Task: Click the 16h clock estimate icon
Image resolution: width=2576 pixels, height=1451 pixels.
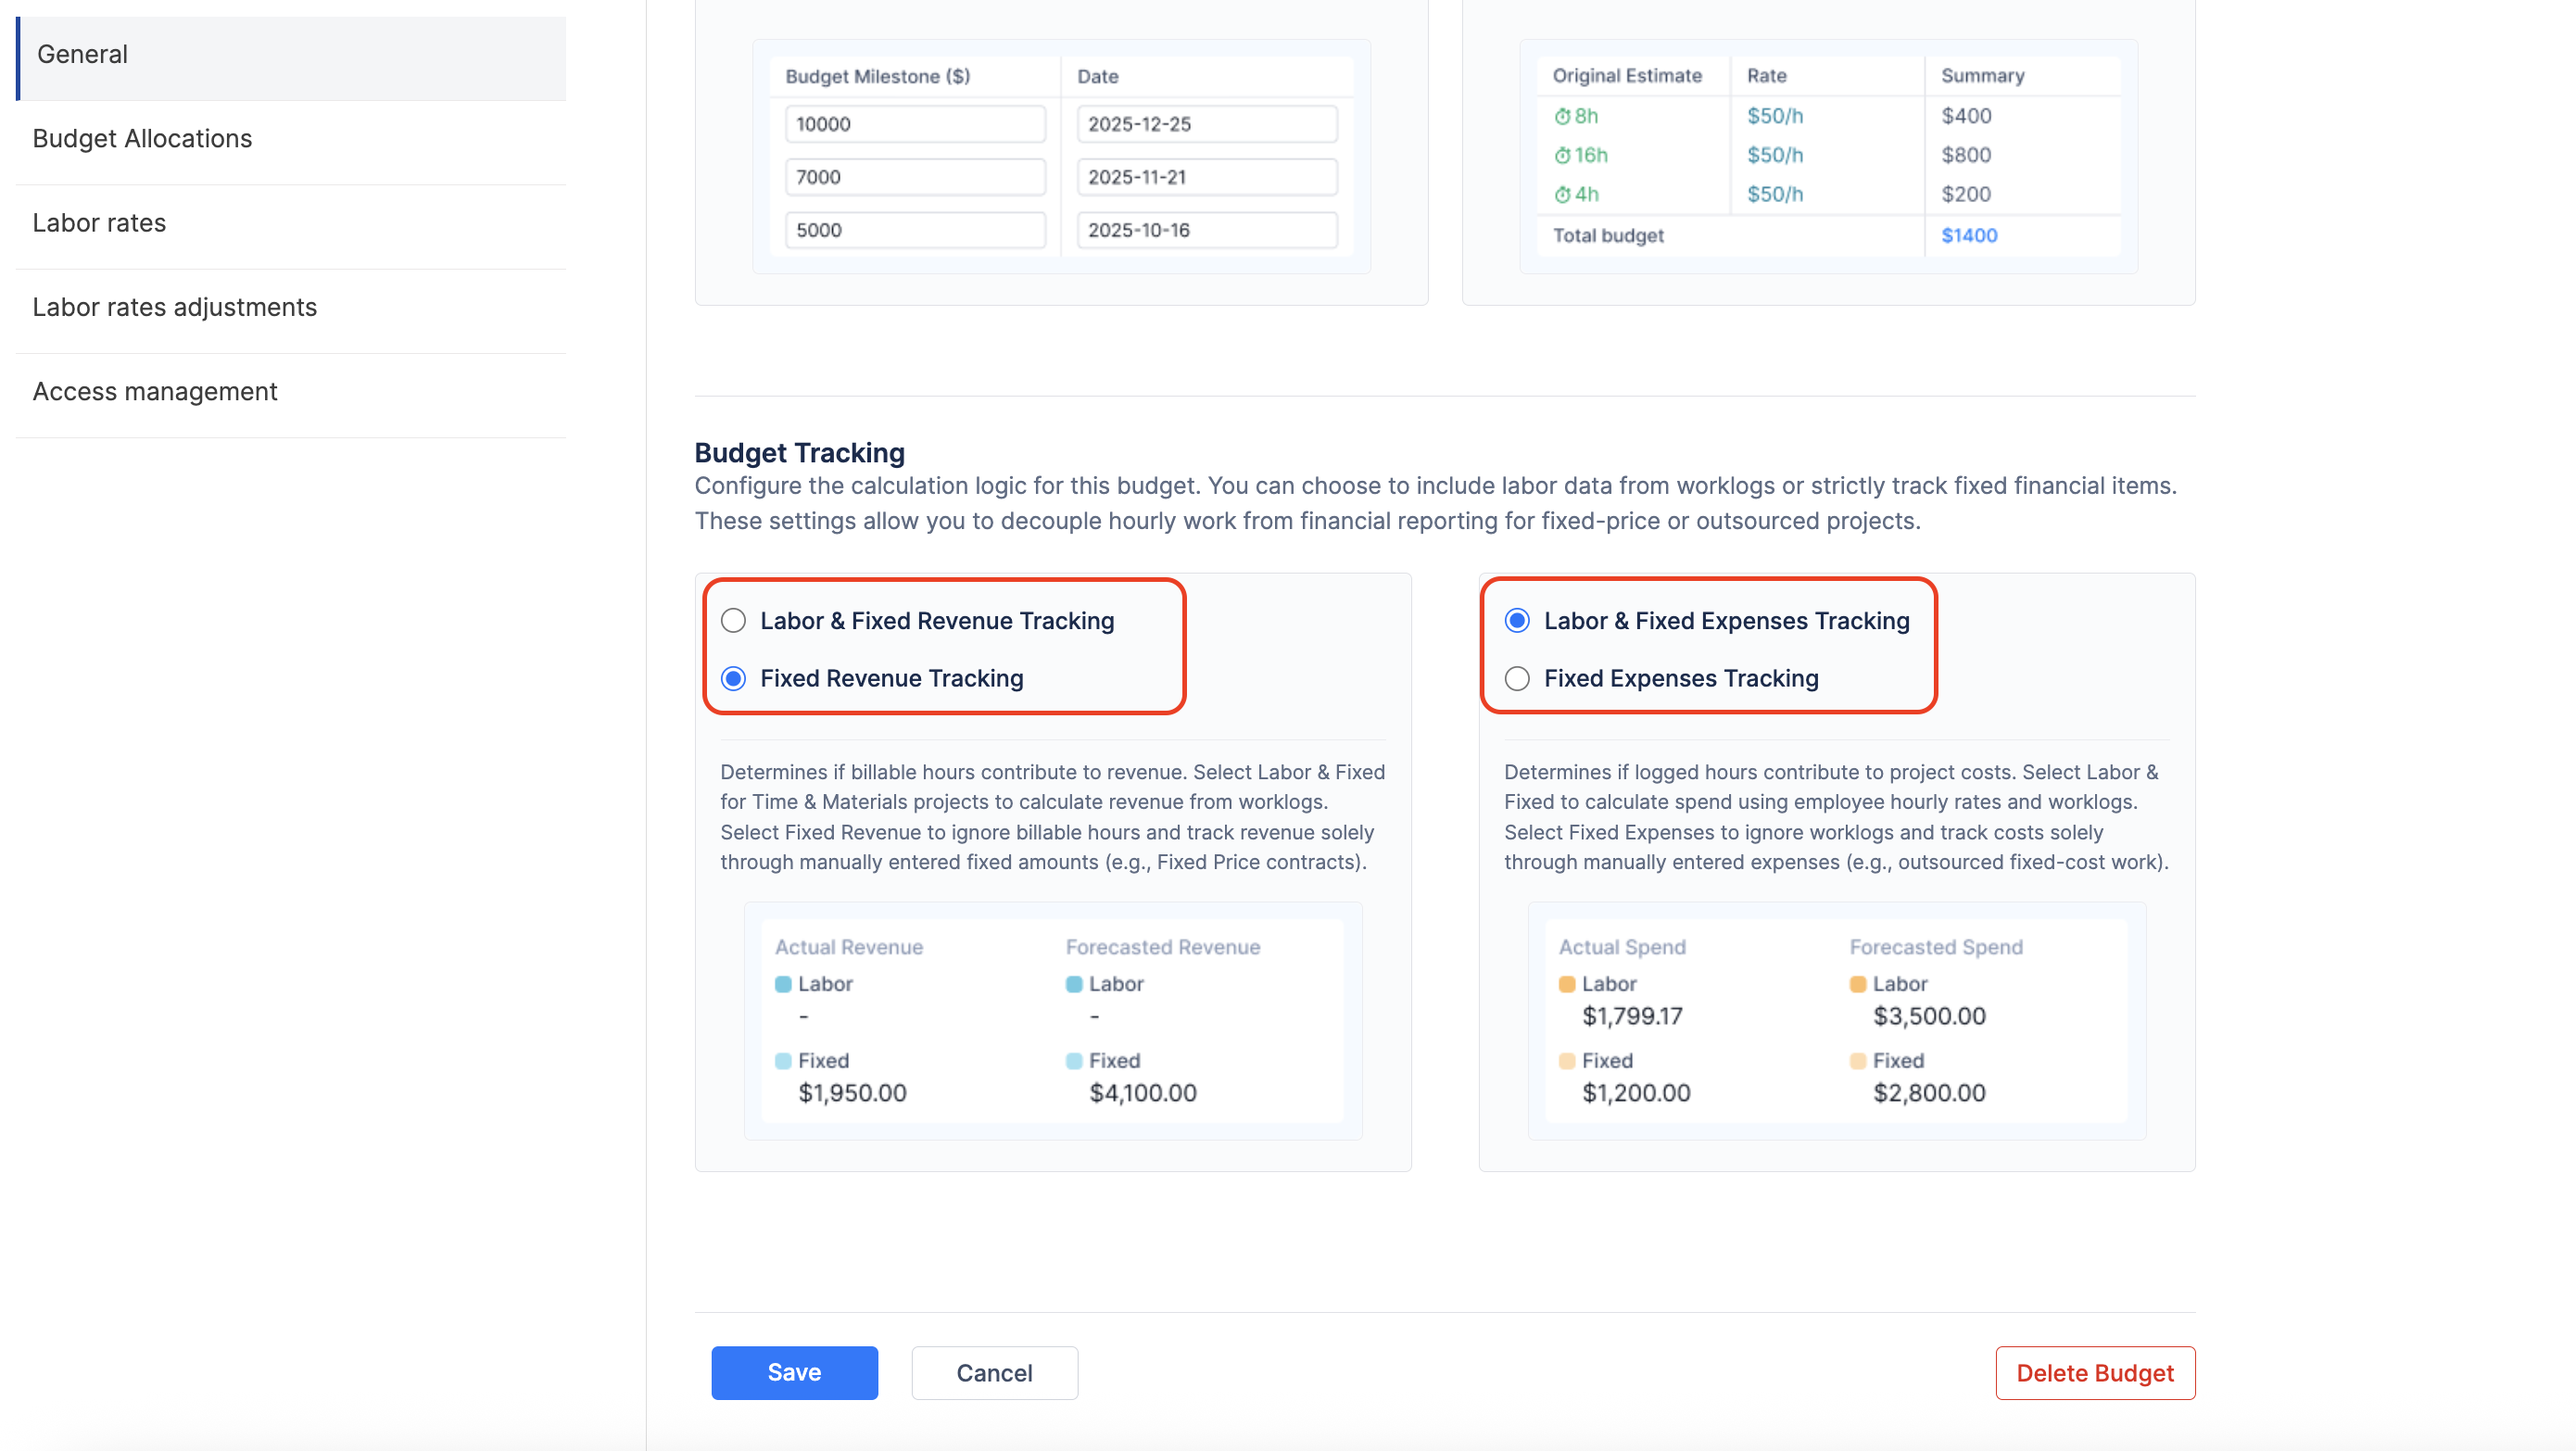Action: 1562,155
